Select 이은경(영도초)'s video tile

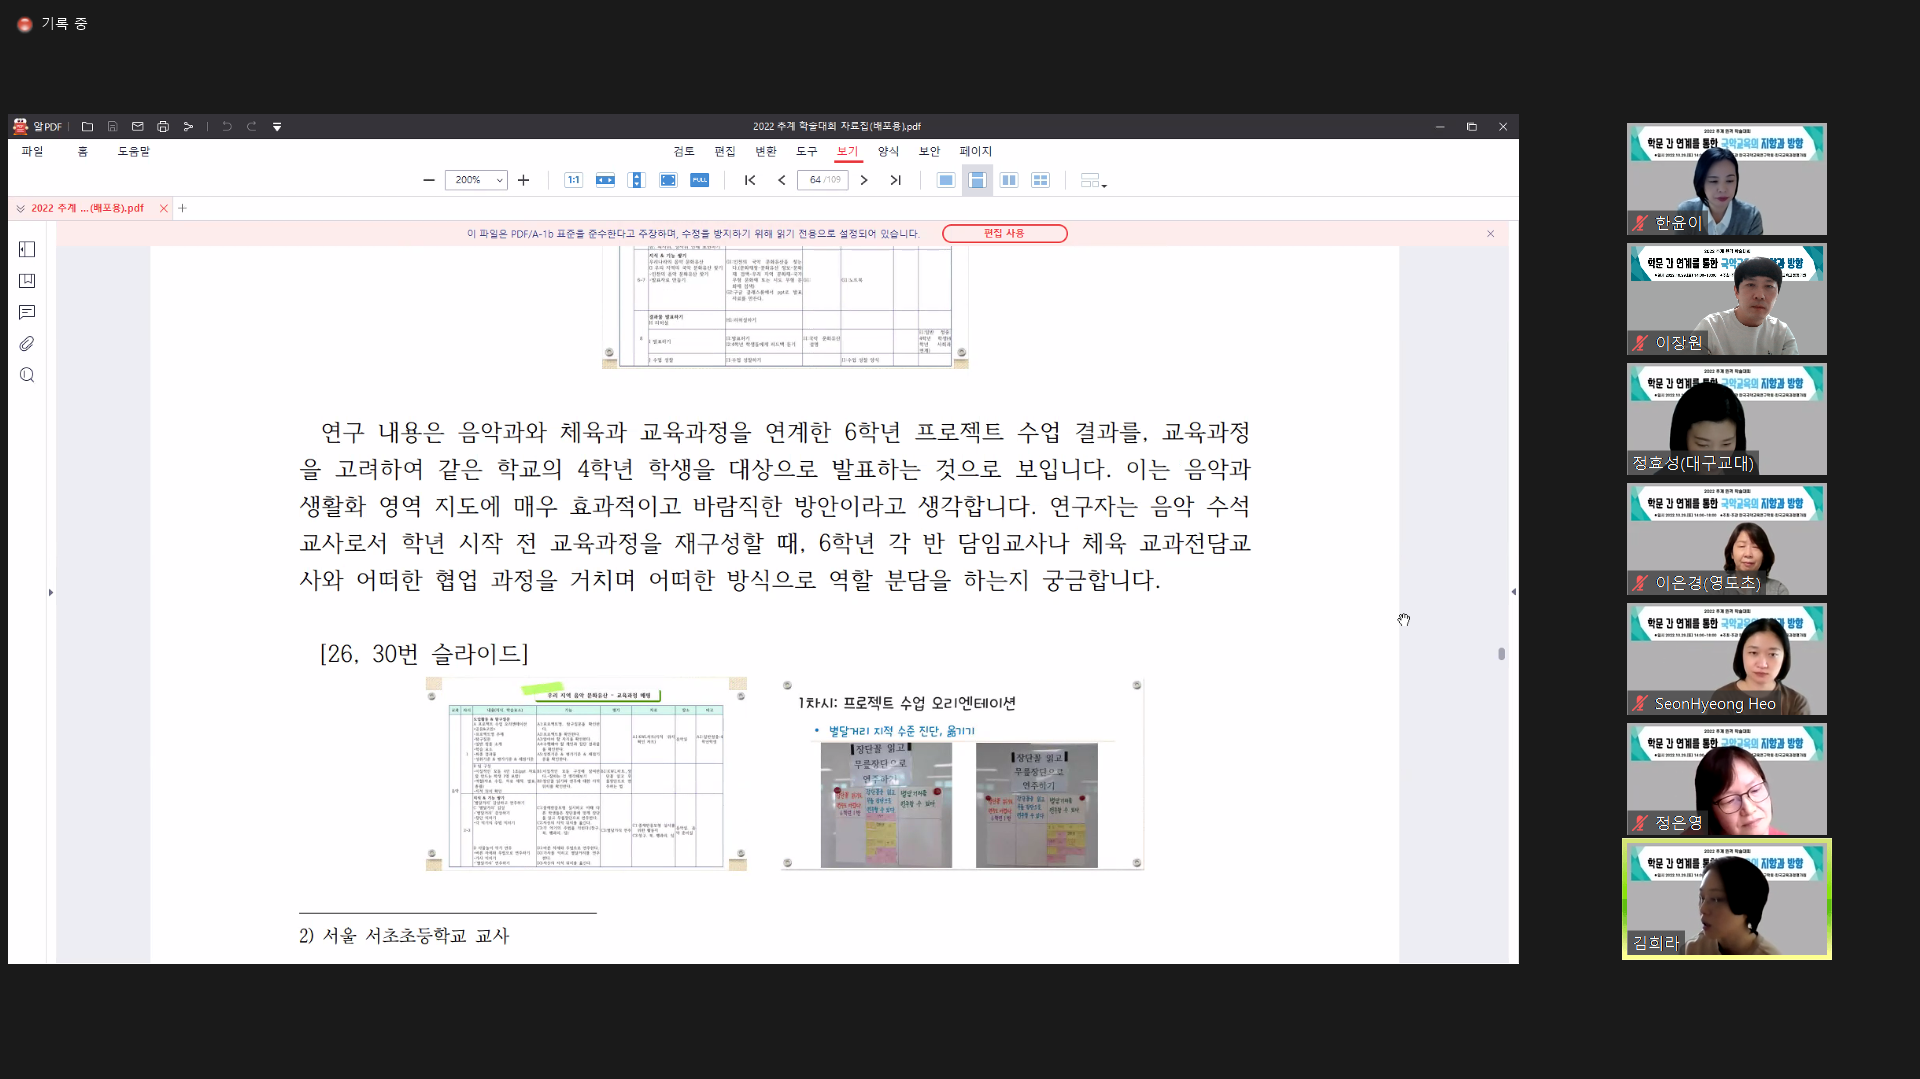click(1726, 540)
